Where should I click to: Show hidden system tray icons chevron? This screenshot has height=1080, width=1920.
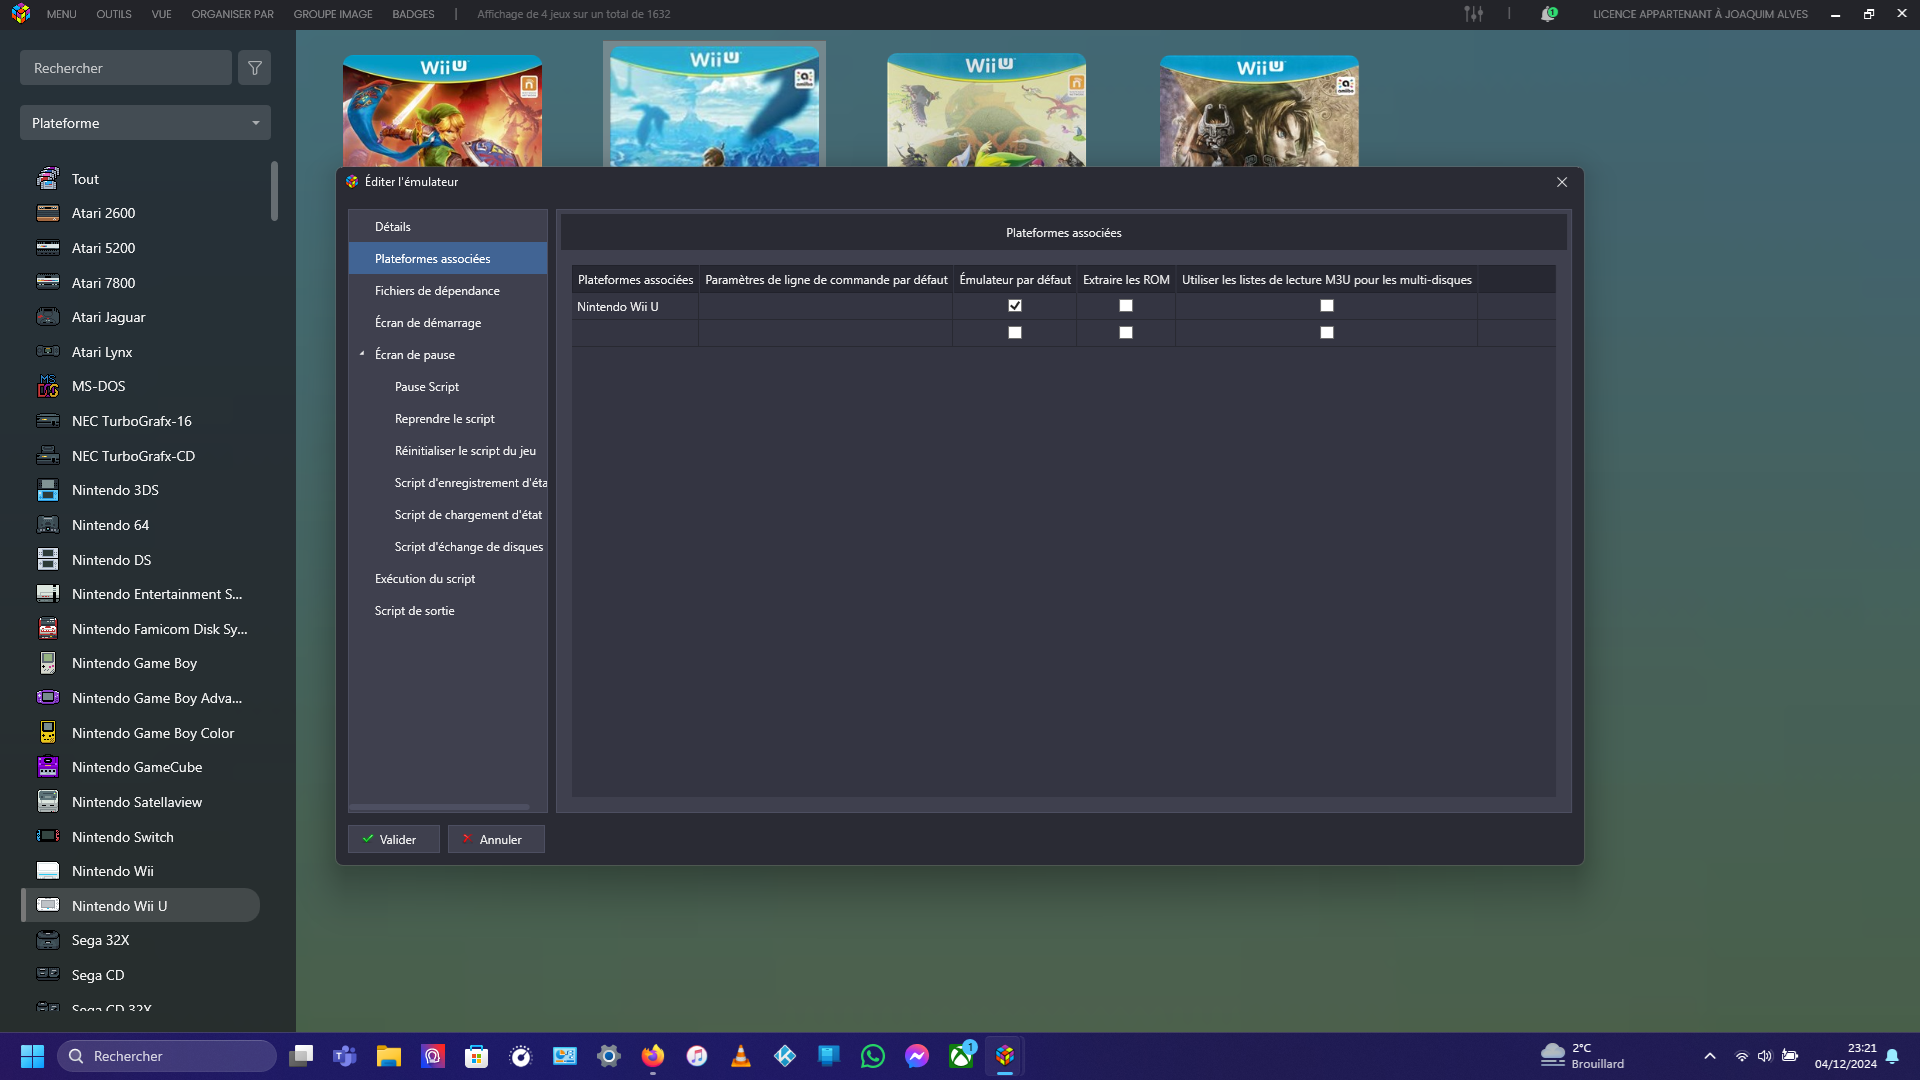pyautogui.click(x=1710, y=1056)
